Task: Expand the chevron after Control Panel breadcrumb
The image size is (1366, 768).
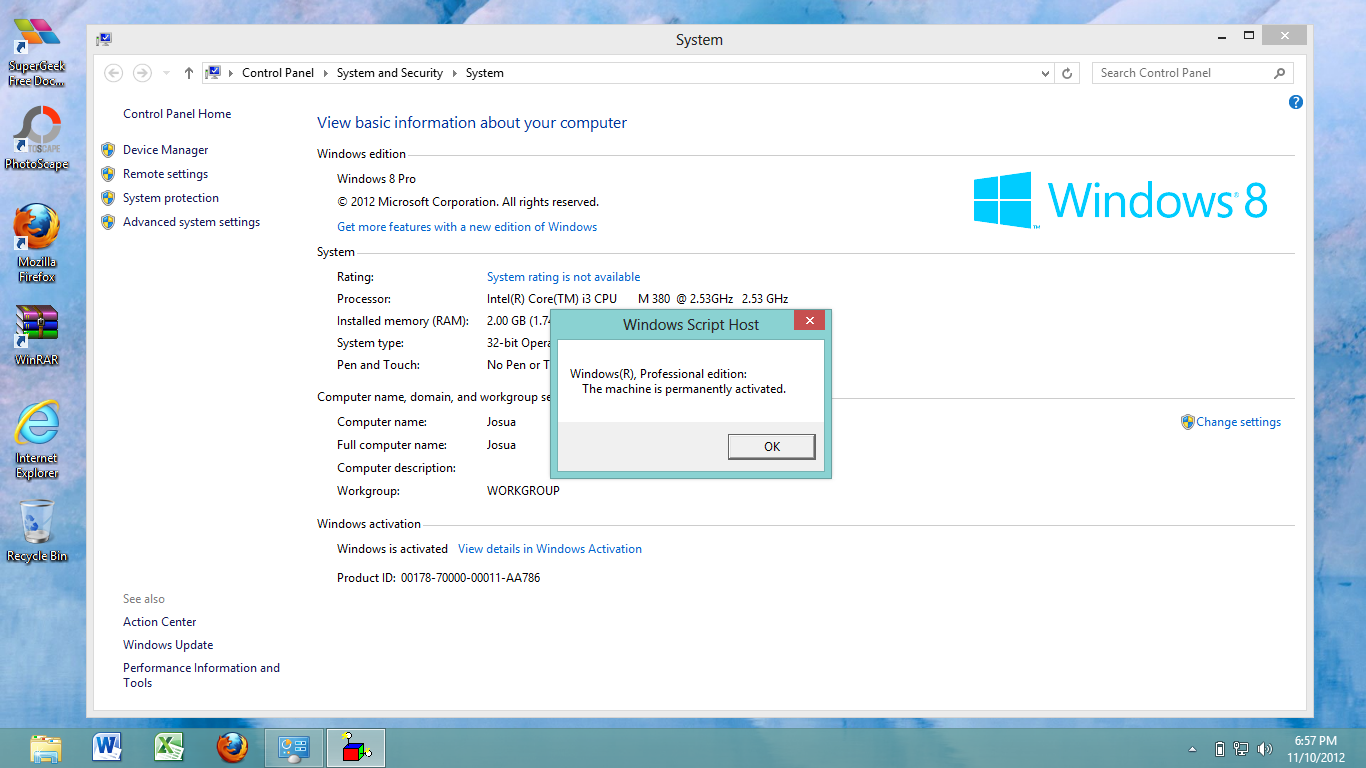Action: click(326, 73)
